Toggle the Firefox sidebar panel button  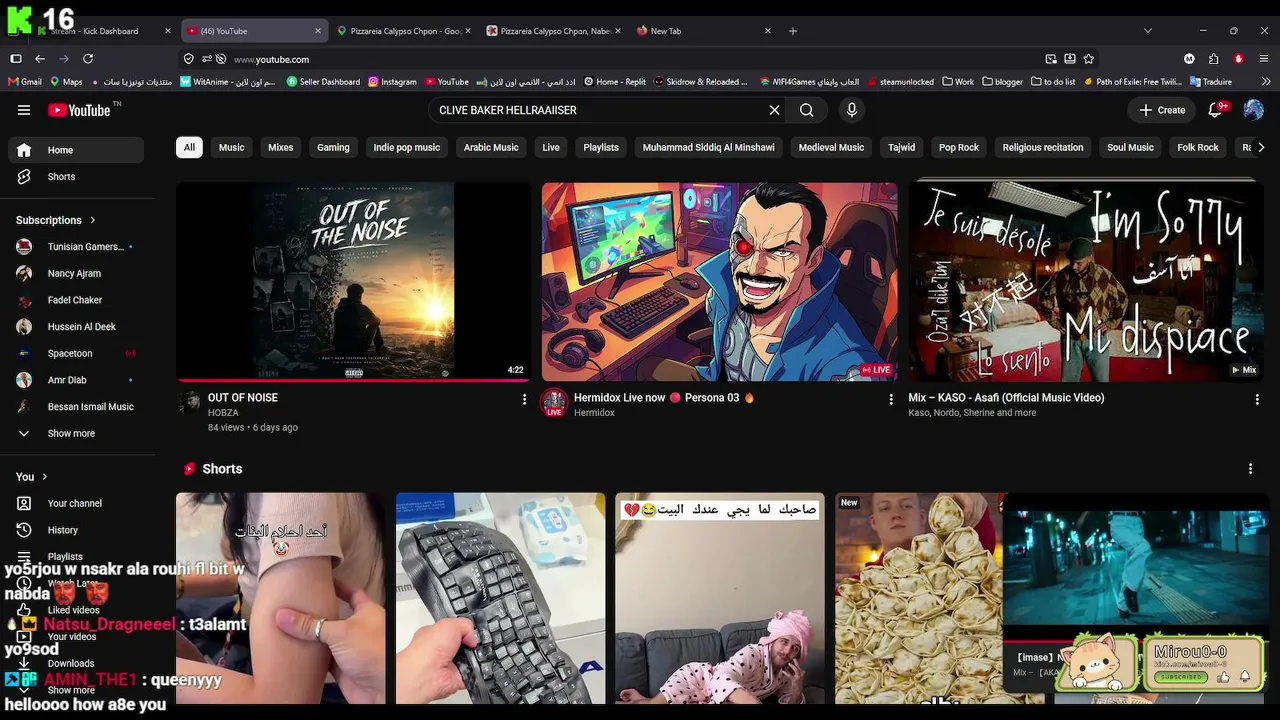pos(16,59)
